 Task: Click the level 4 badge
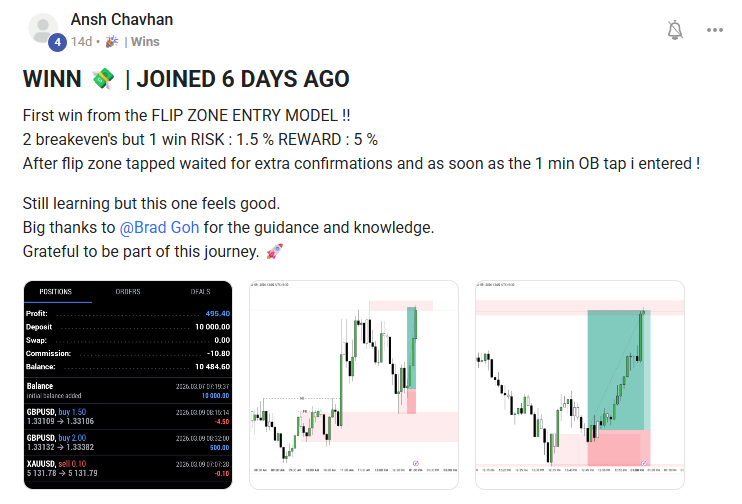click(x=57, y=43)
